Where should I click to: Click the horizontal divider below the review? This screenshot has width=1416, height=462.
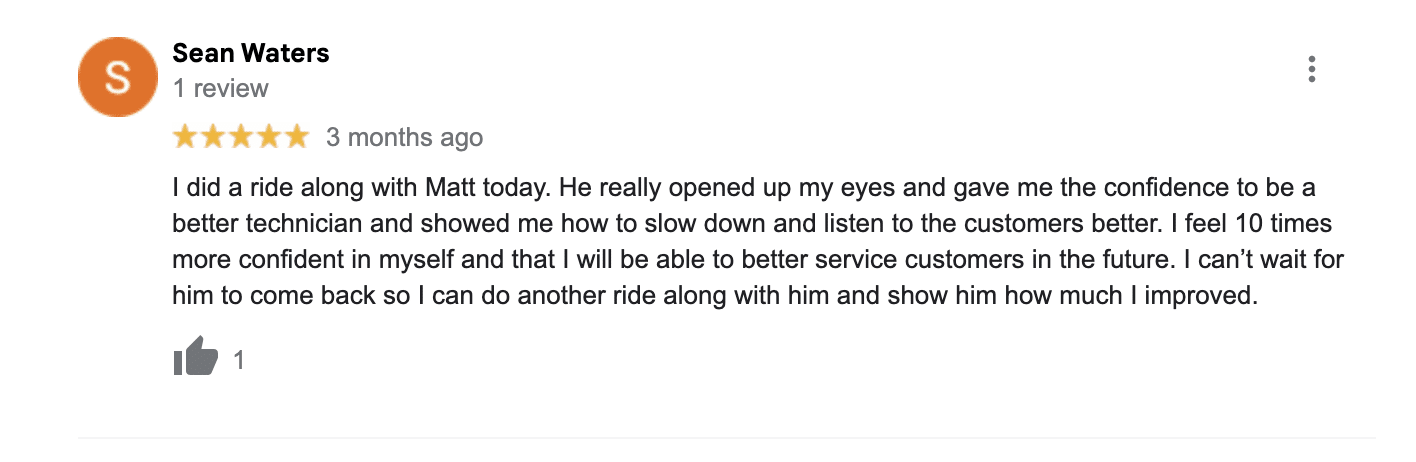pos(726,438)
